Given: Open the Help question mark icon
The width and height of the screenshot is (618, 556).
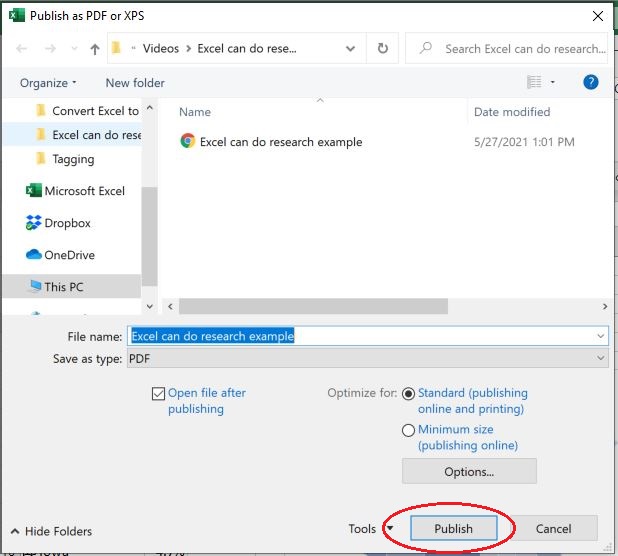Looking at the screenshot, I should pyautogui.click(x=590, y=82).
